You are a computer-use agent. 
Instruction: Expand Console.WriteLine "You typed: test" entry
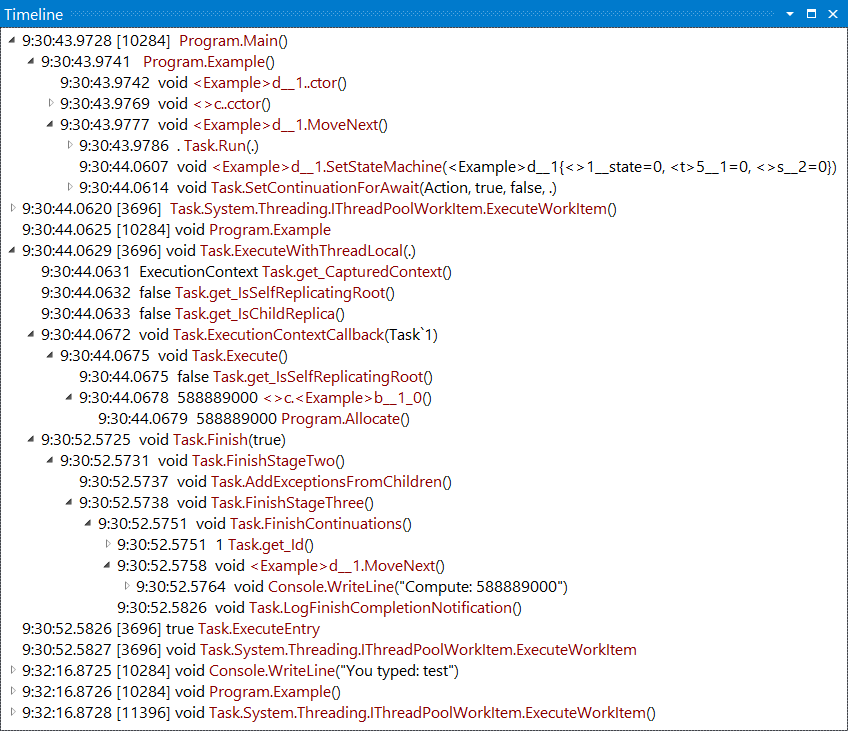(x=12, y=670)
